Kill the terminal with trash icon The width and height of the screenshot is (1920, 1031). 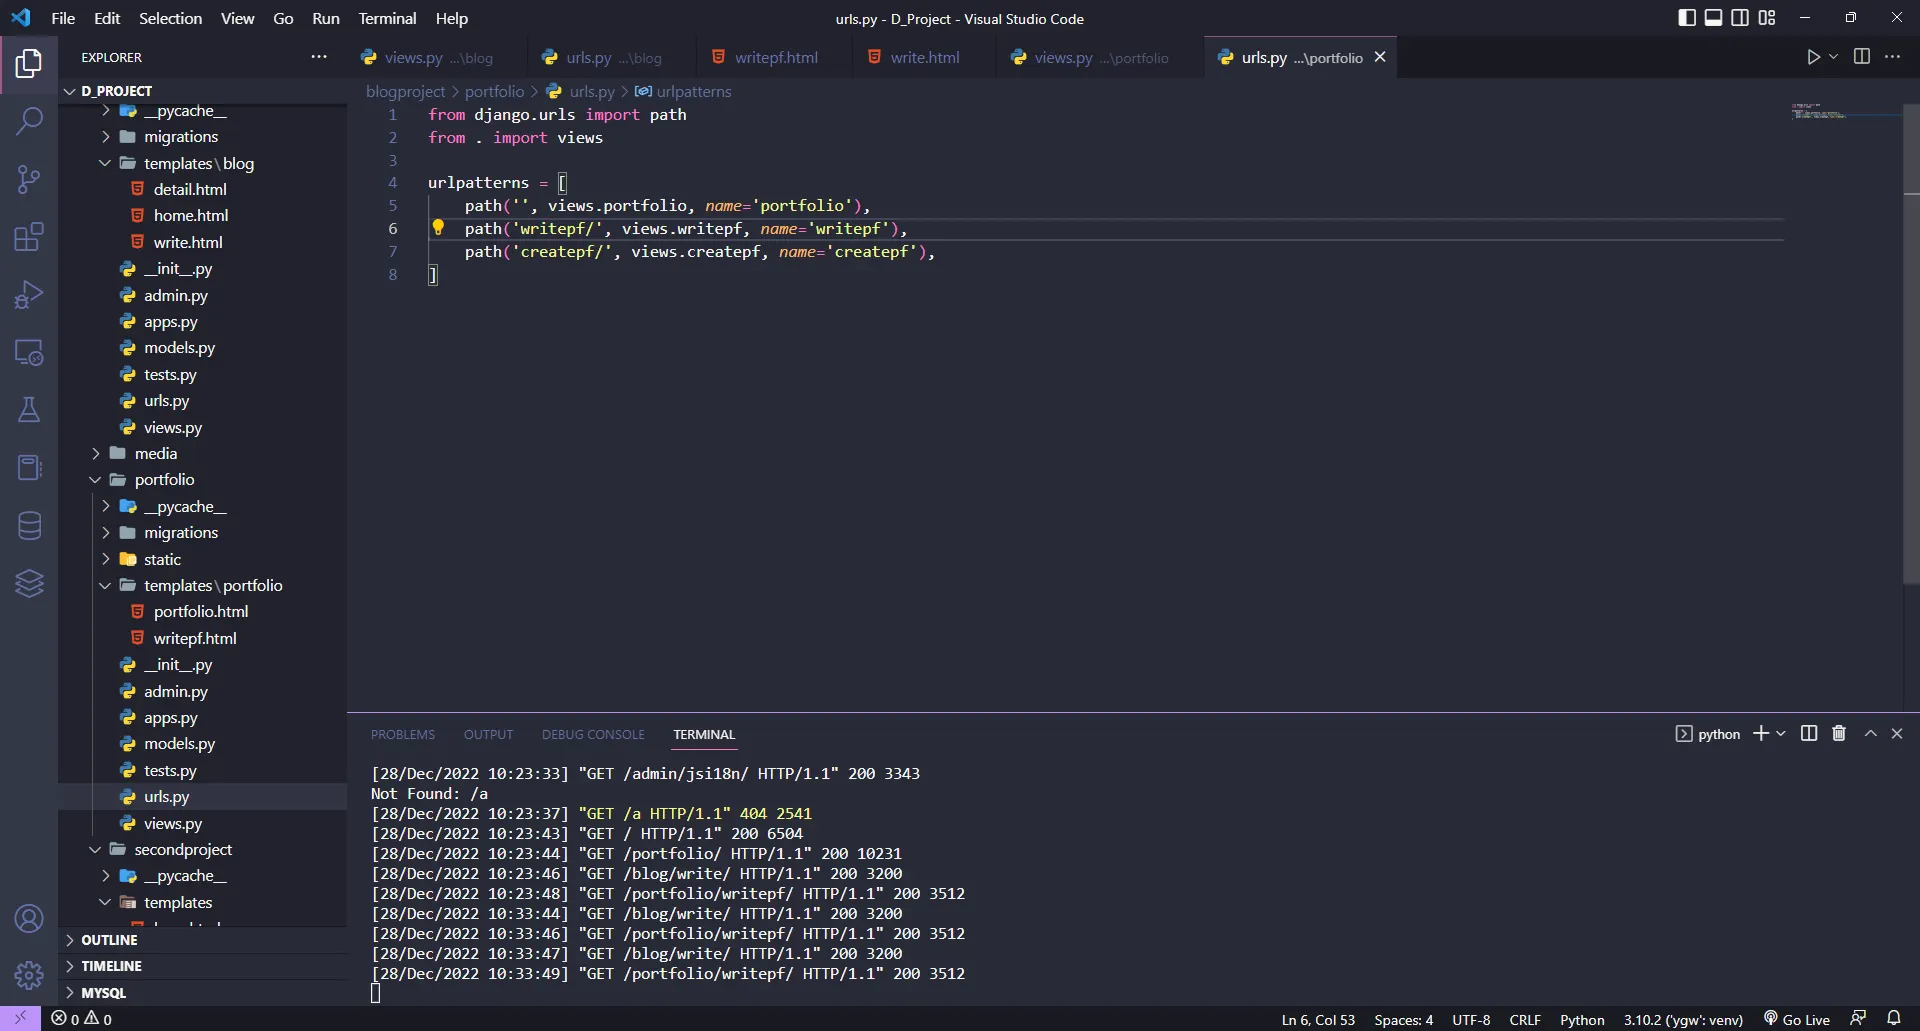(x=1838, y=734)
